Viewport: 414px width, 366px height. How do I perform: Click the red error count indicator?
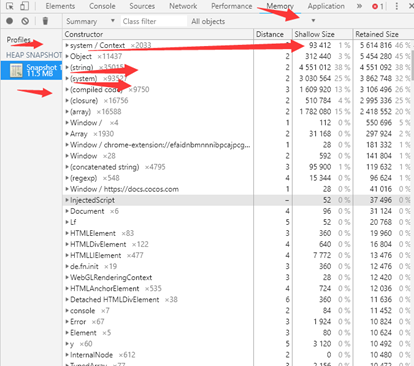coord(378,6)
